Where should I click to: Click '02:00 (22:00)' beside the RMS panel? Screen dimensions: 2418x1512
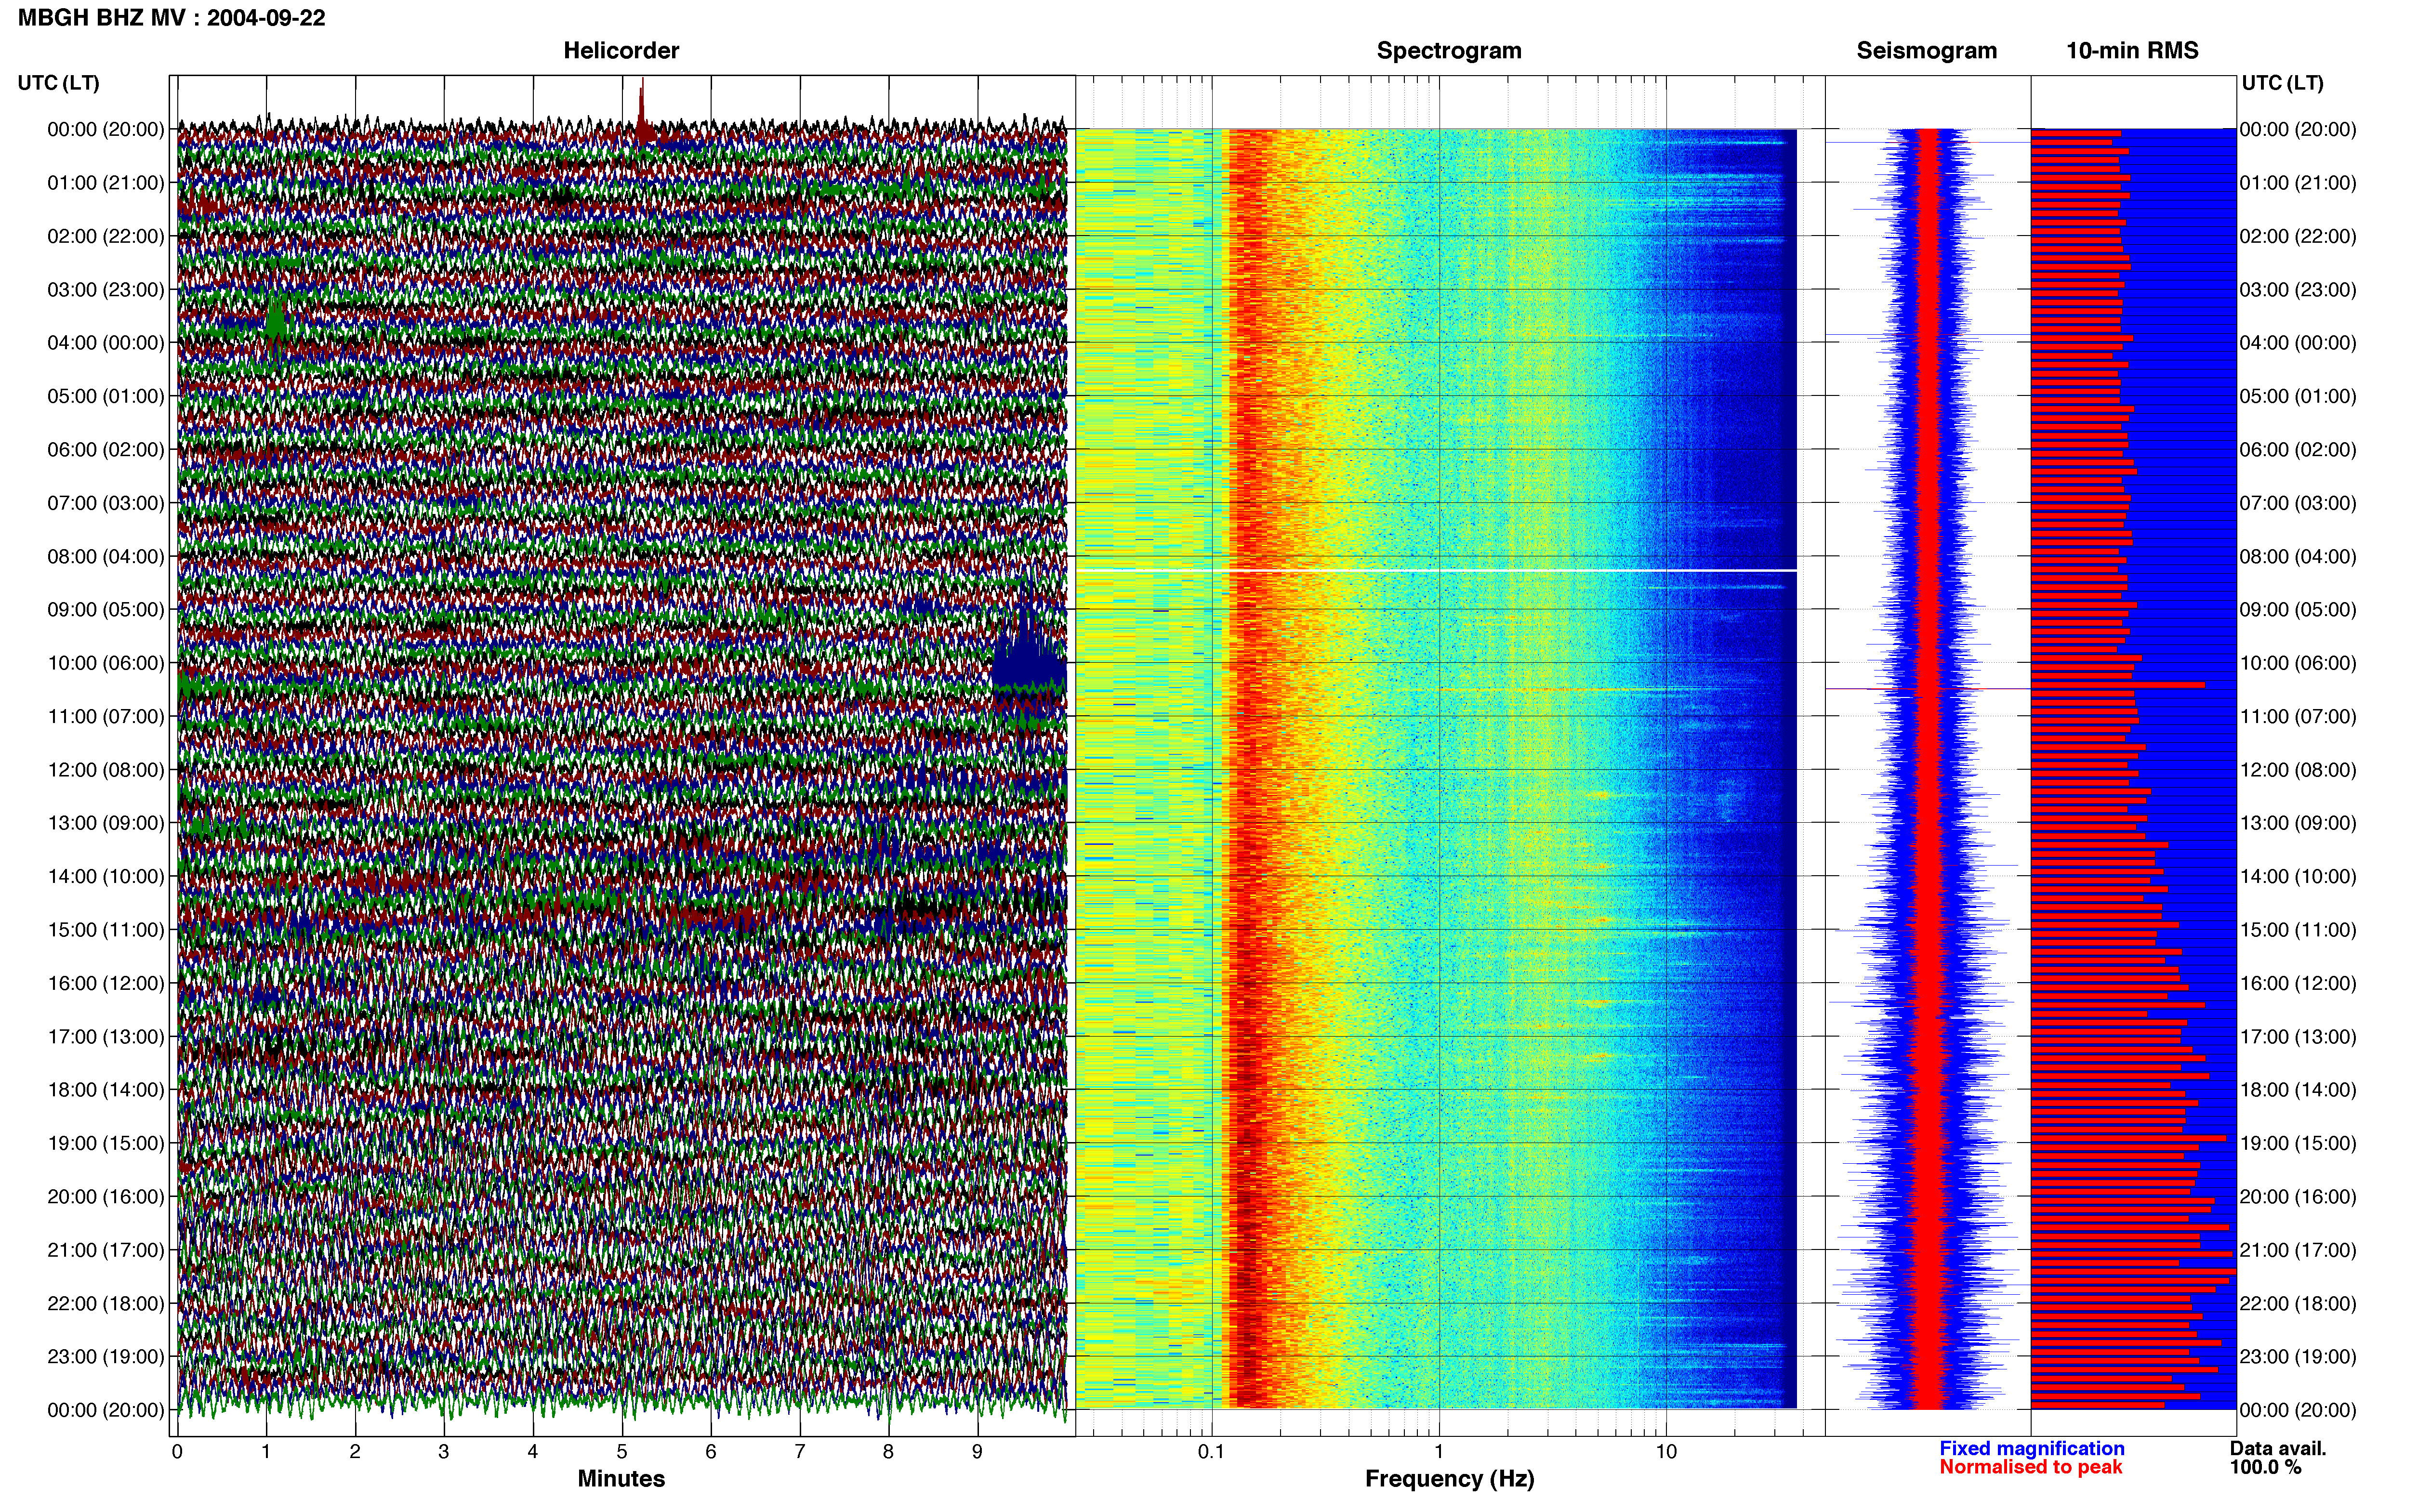[x=2298, y=237]
